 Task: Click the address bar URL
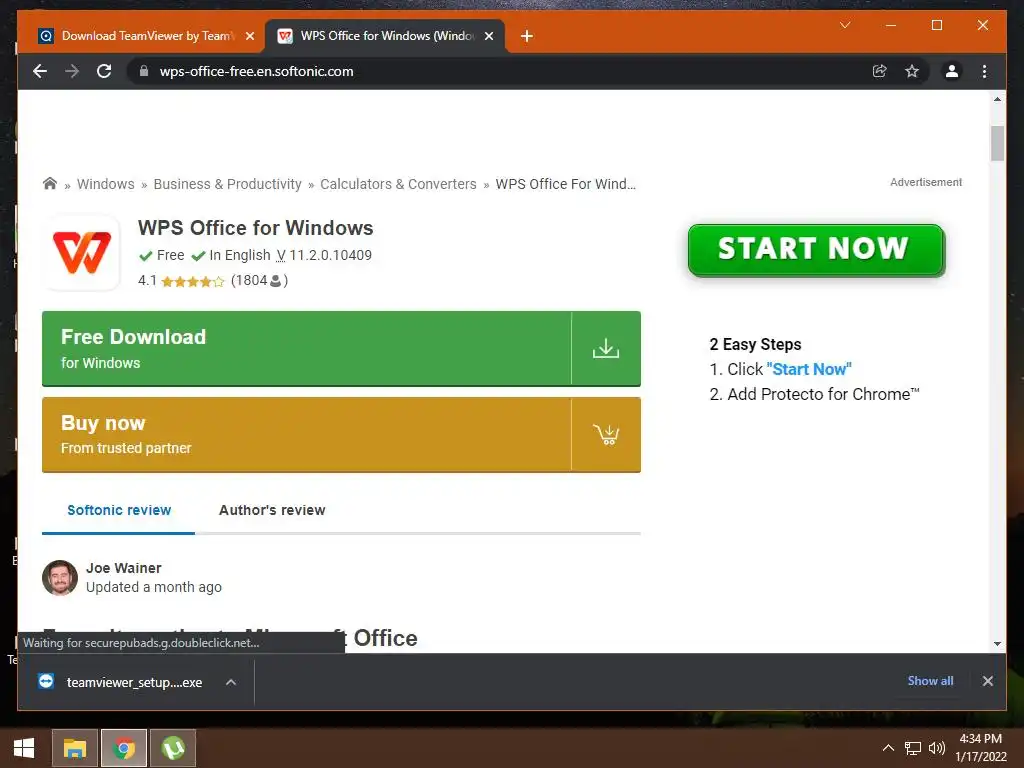click(x=256, y=71)
